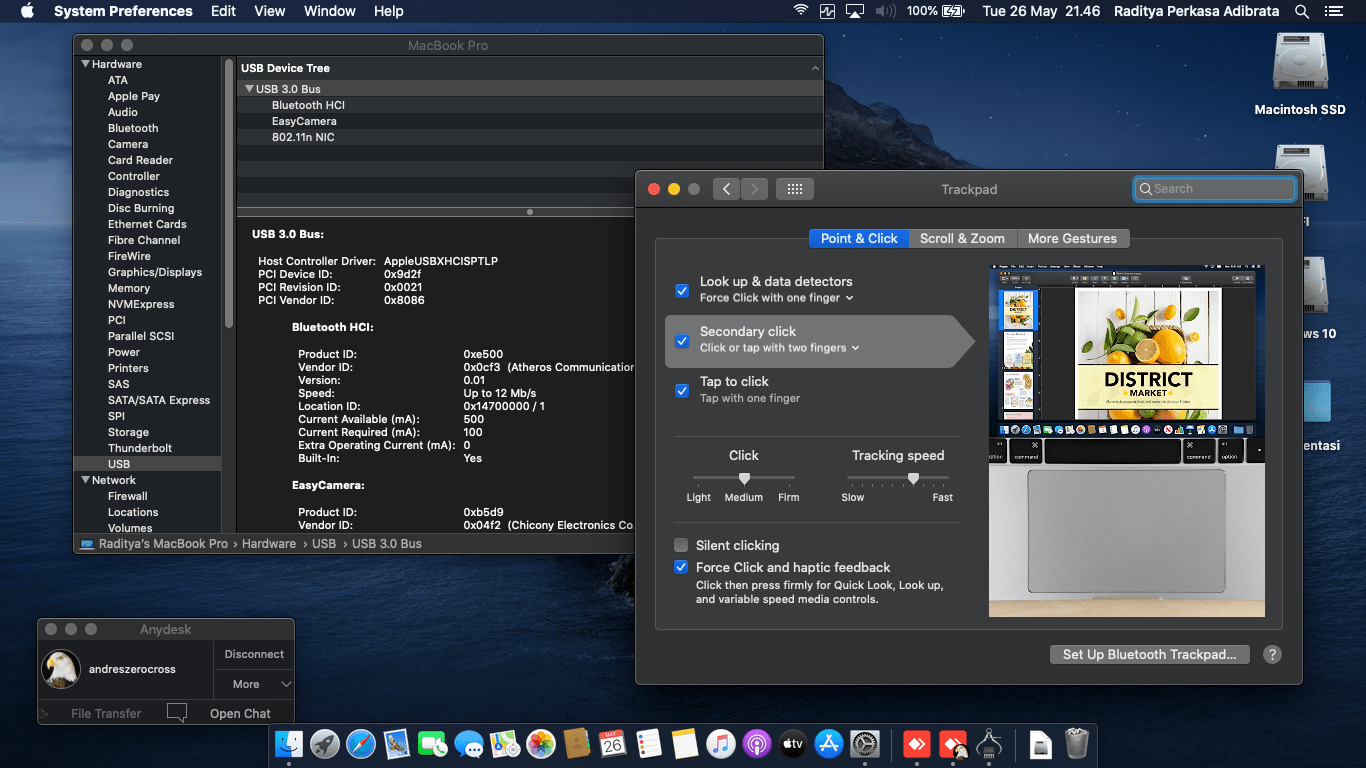The height and width of the screenshot is (768, 1366).
Task: Open Apple TV in the Dock
Action: coord(793,744)
